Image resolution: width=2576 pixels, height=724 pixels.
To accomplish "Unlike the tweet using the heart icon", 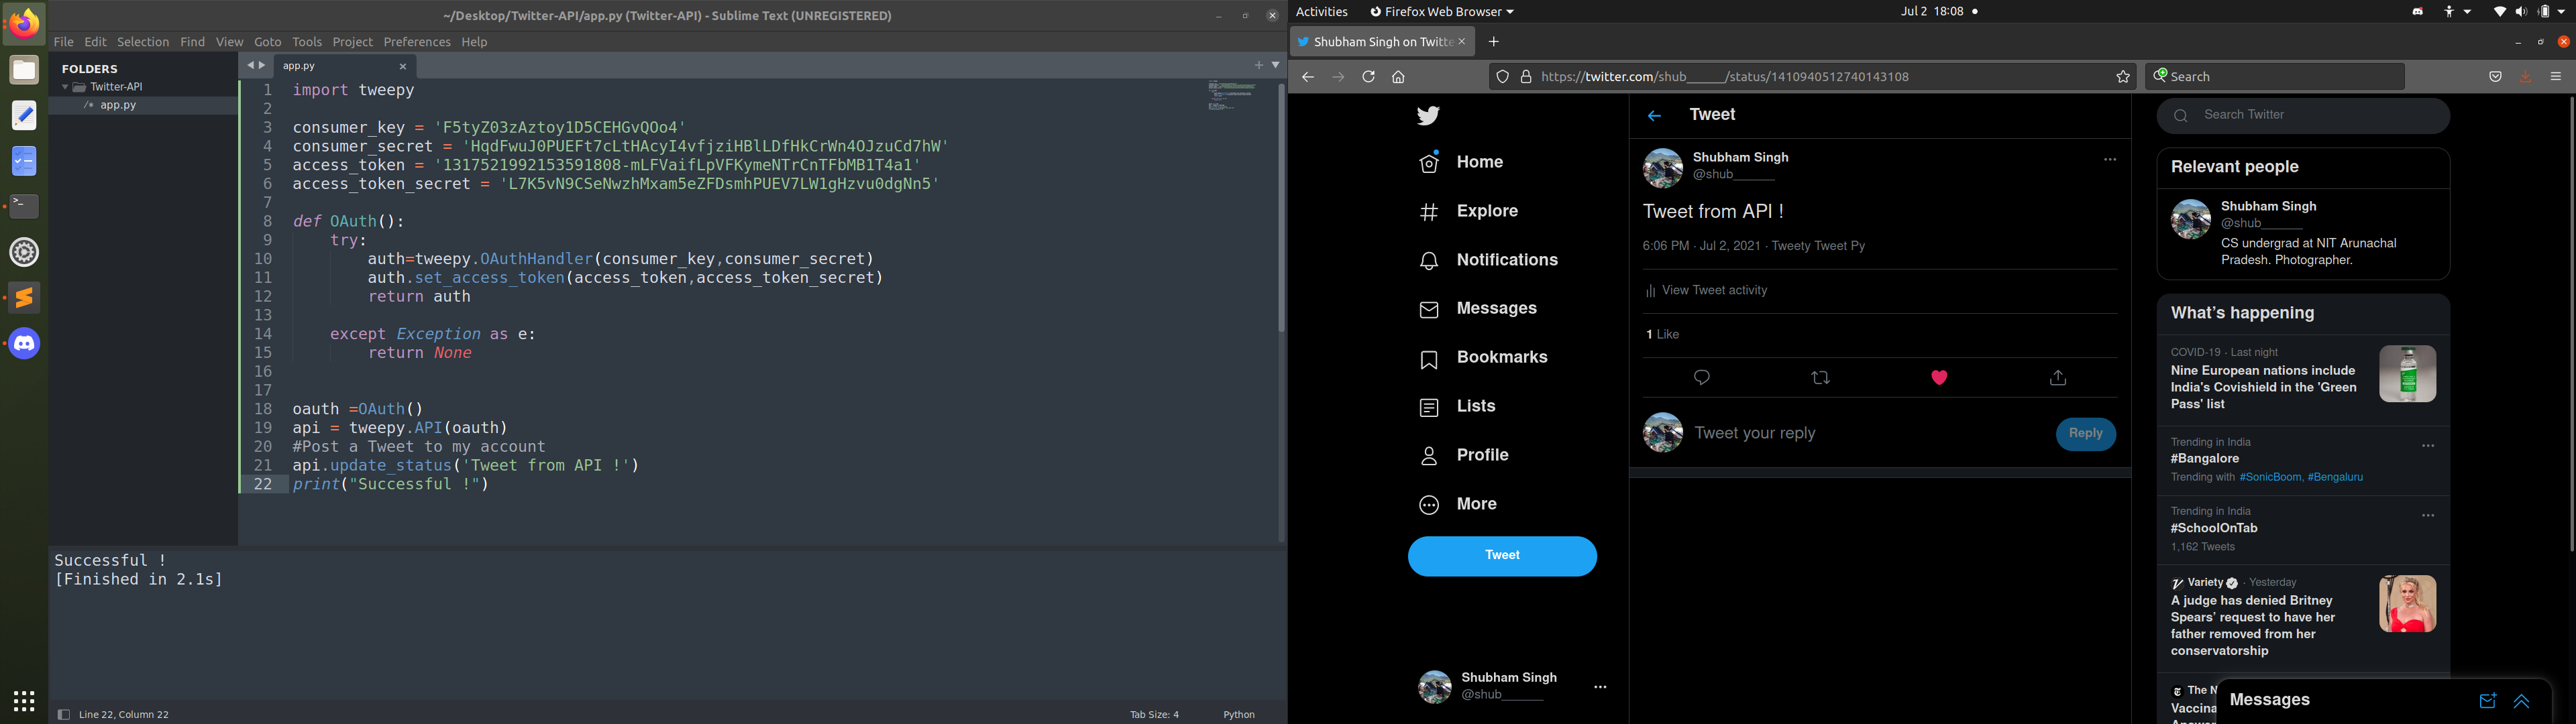I will point(1939,378).
